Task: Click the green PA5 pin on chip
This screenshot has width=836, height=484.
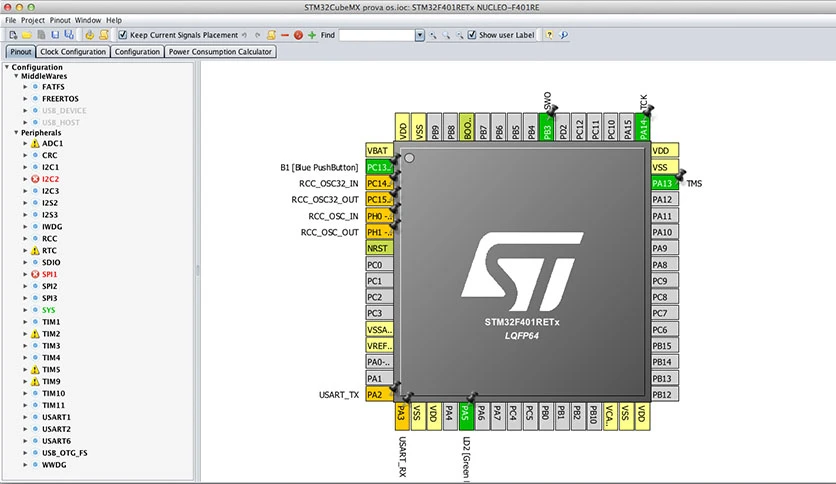Action: point(466,416)
